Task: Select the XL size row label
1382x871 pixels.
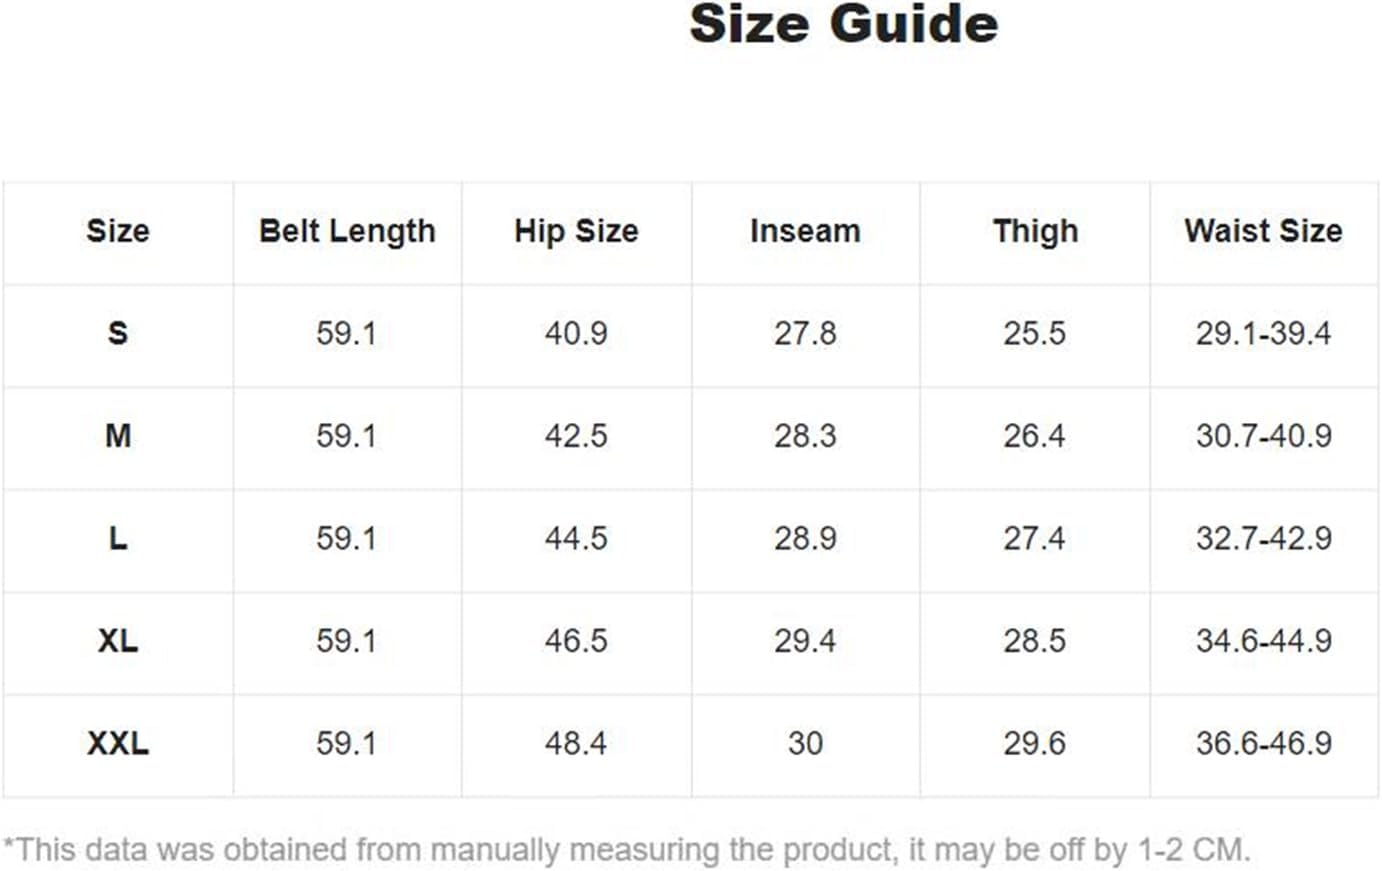Action: (118, 641)
